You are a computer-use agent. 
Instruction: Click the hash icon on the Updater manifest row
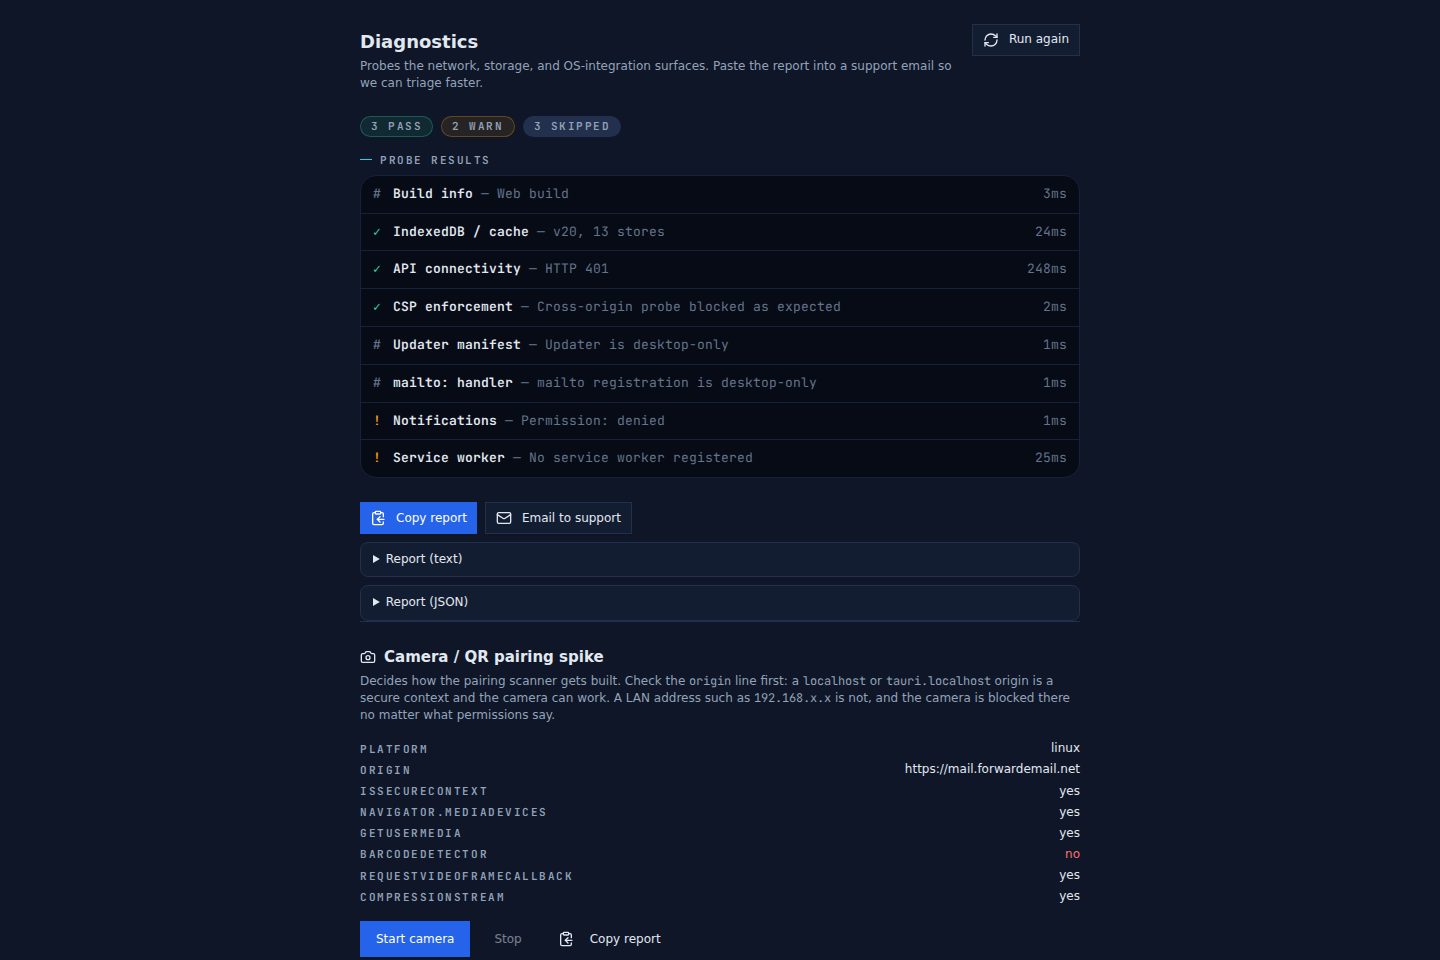tap(377, 345)
